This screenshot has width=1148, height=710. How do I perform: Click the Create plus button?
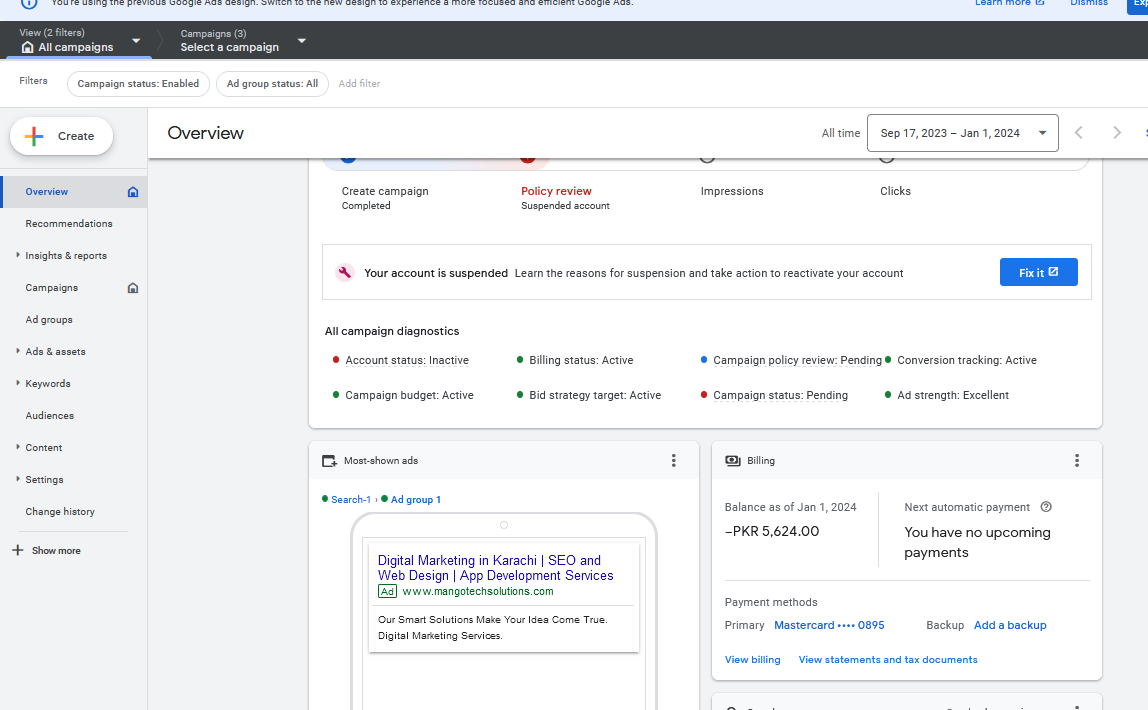(x=62, y=136)
